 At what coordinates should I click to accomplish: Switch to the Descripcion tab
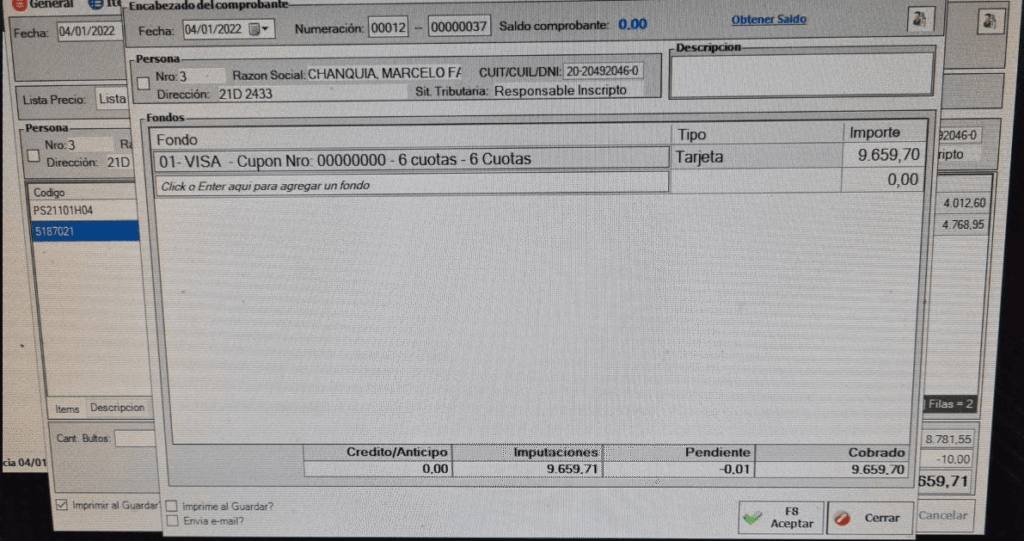117,408
